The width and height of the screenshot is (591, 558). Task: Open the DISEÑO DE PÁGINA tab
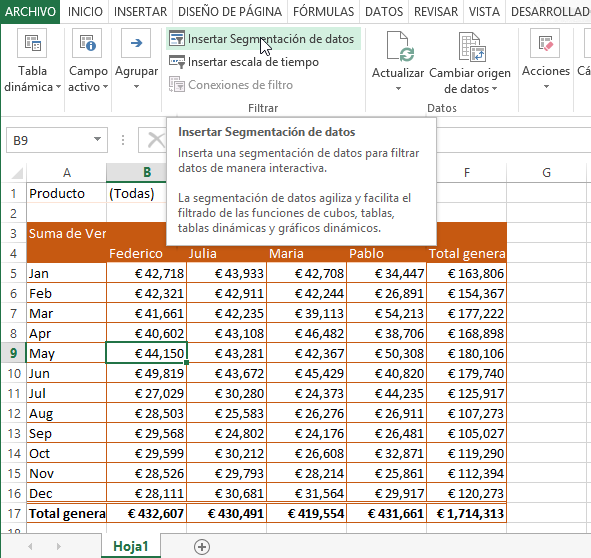[x=230, y=12]
